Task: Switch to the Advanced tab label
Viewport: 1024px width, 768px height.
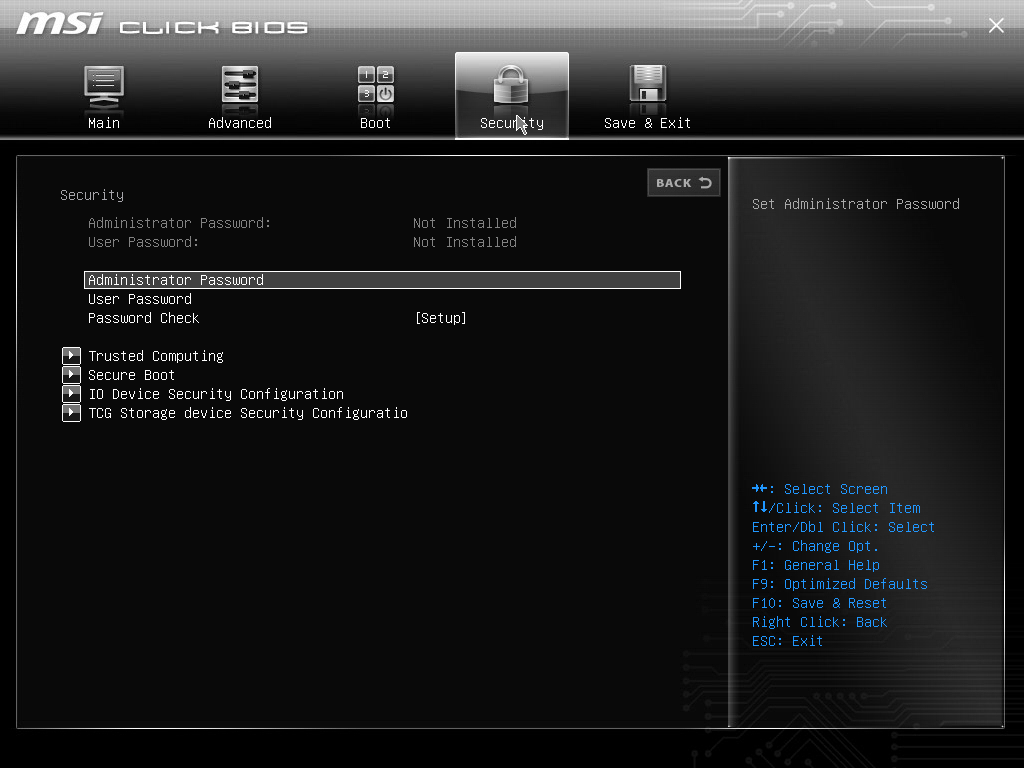Action: pyautogui.click(x=240, y=123)
